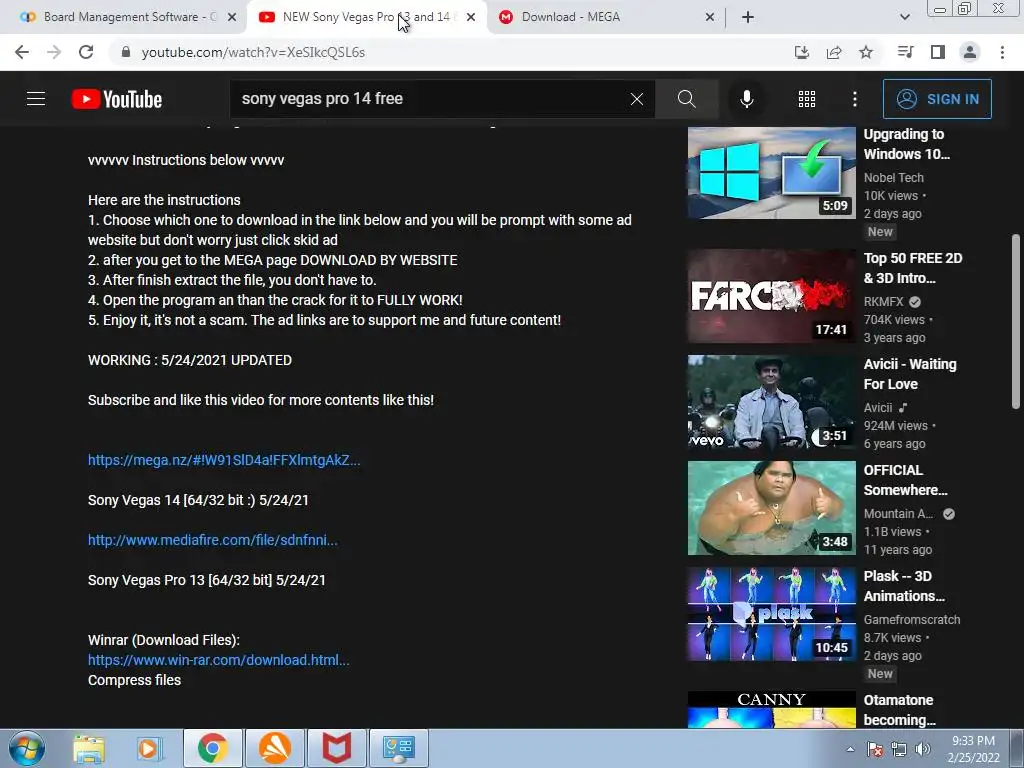
Task: Click the browser forward arrow
Action: pos(54,52)
